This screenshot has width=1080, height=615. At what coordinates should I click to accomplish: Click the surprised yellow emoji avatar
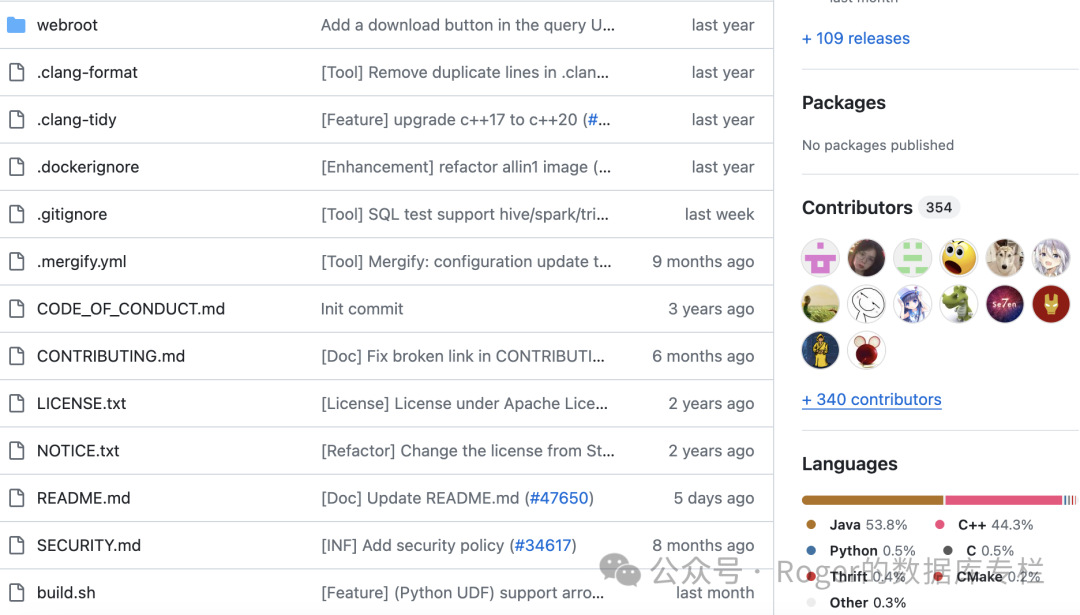[959, 258]
